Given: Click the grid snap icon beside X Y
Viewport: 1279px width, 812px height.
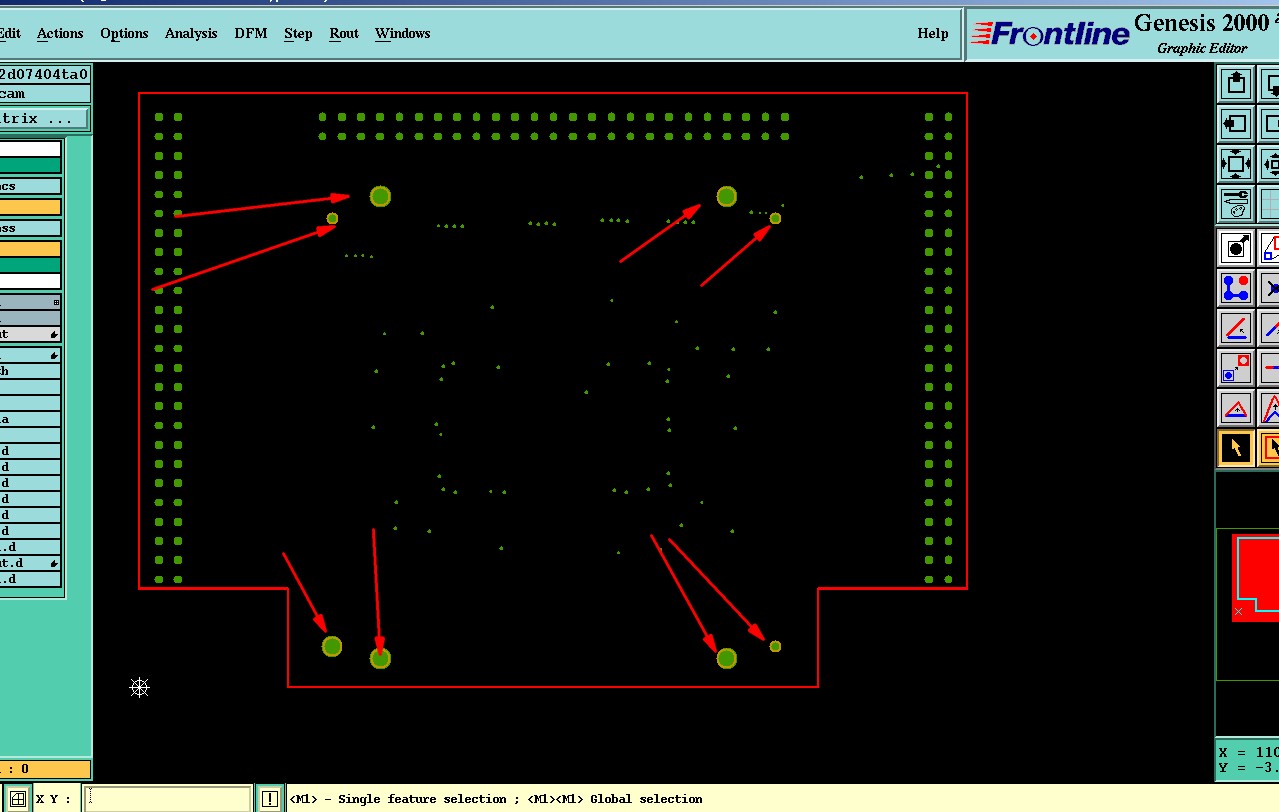Looking at the screenshot, I should [17, 799].
